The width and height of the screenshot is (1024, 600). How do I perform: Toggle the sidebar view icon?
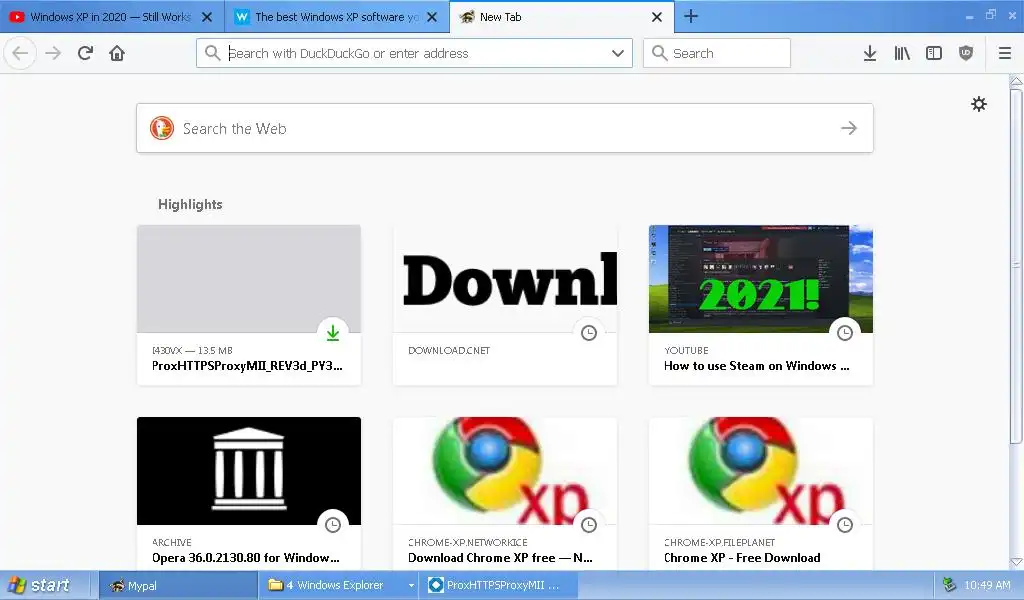934,53
